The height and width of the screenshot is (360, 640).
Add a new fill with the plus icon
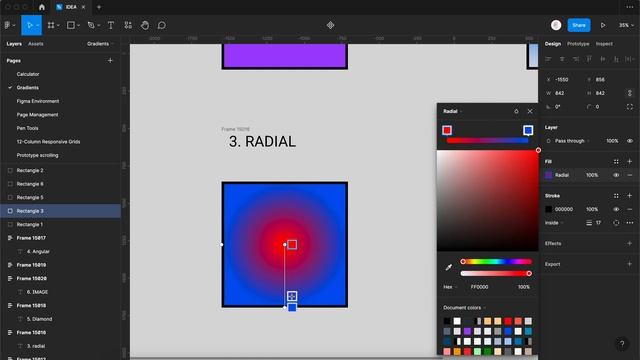(630, 162)
